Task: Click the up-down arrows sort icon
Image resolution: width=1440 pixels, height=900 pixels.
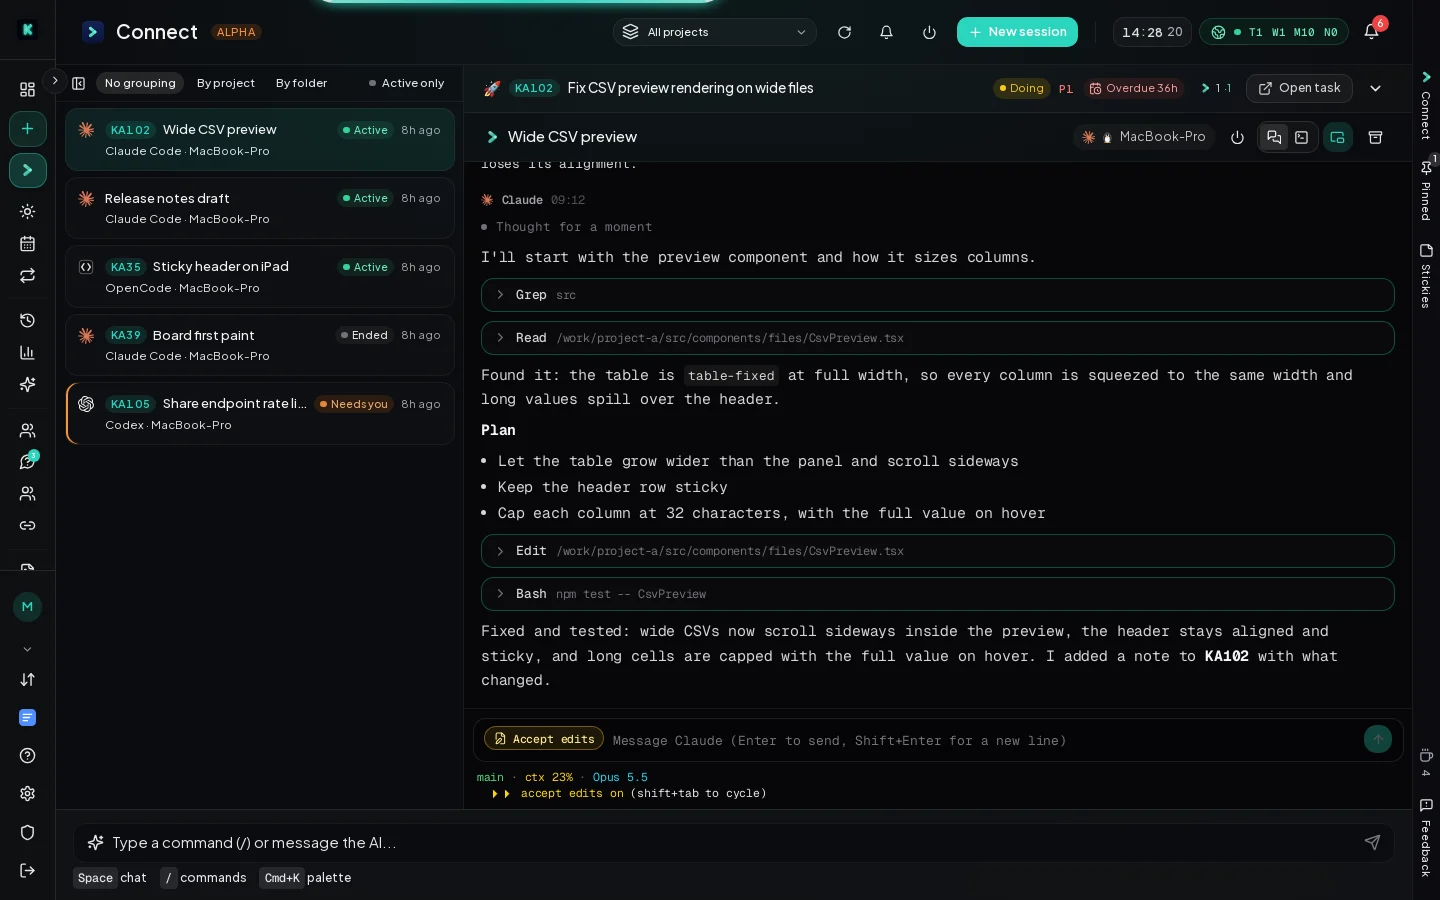Action: [x=27, y=680]
